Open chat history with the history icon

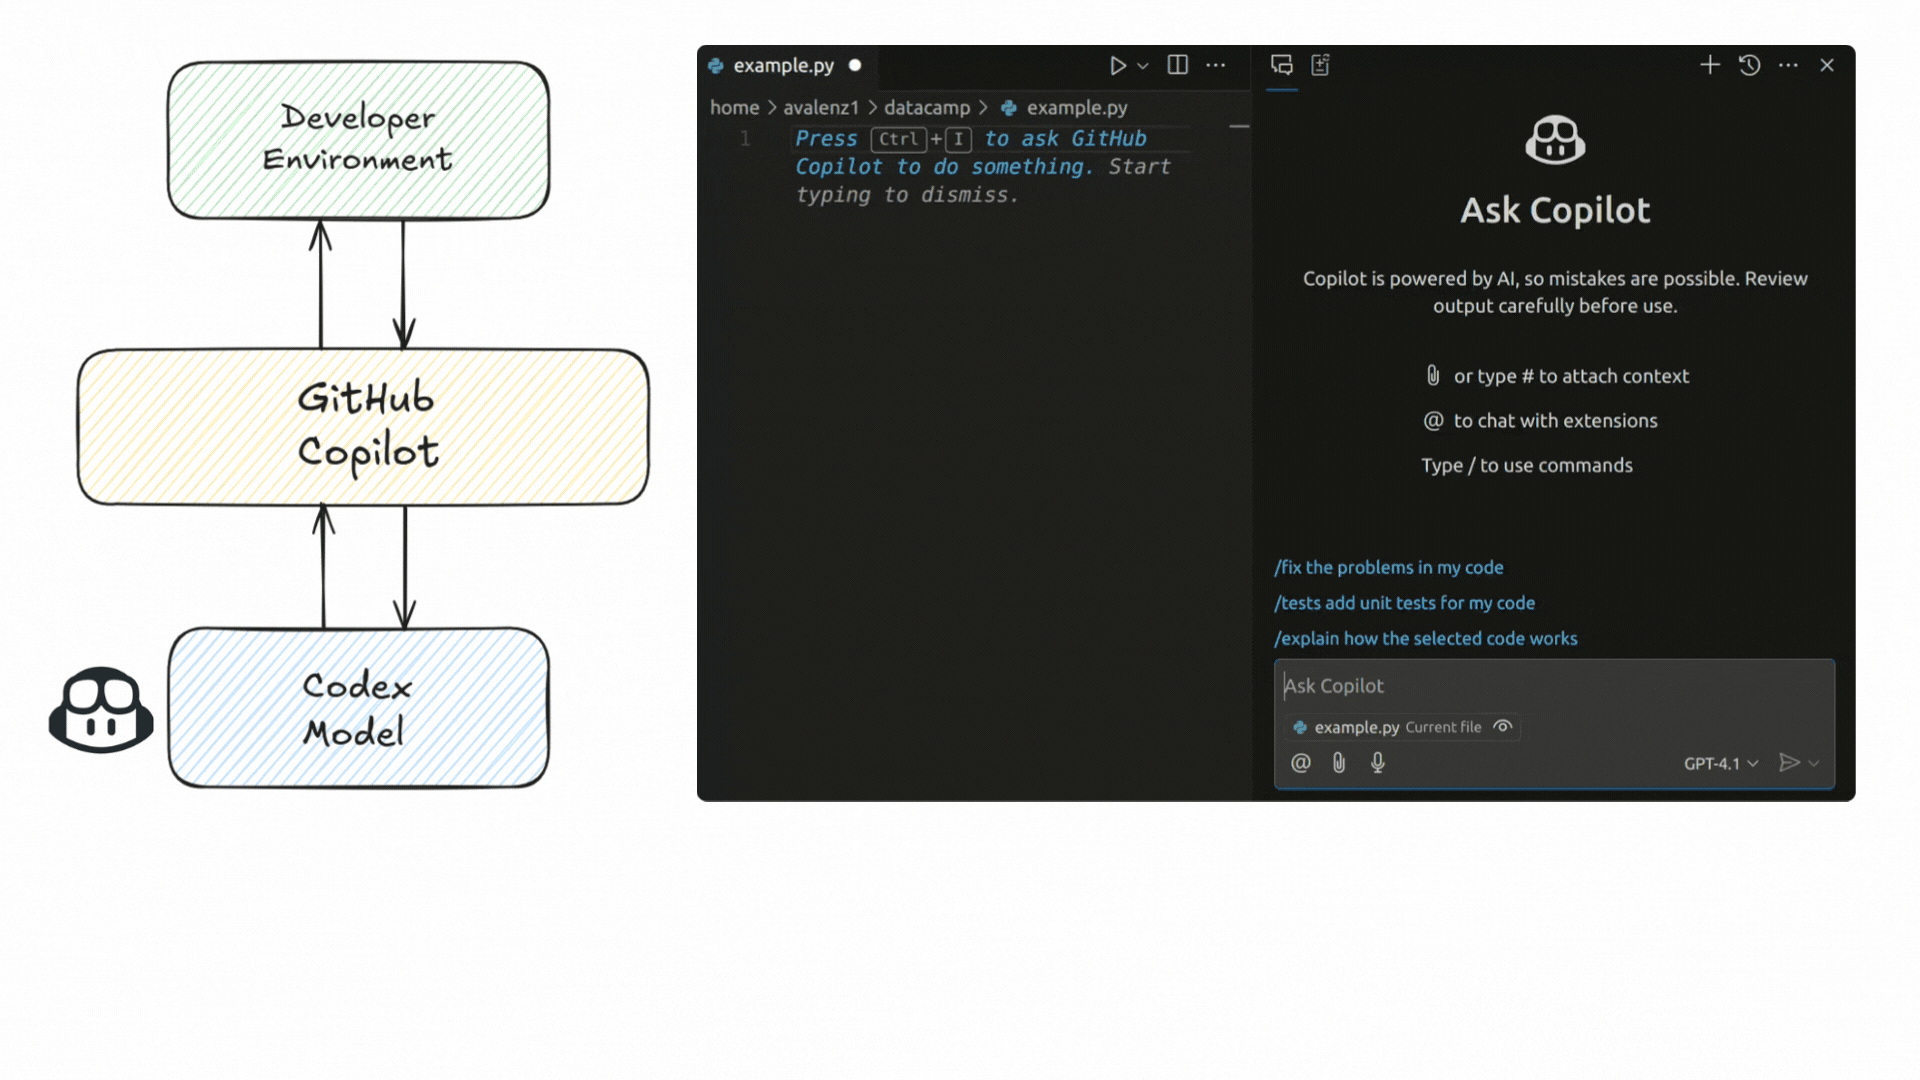click(x=1749, y=65)
